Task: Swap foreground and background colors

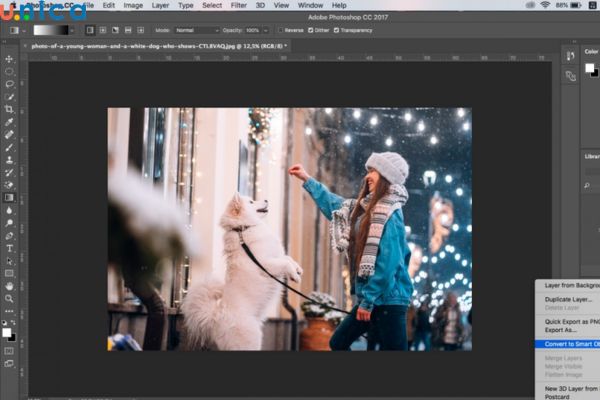Action: [13, 323]
